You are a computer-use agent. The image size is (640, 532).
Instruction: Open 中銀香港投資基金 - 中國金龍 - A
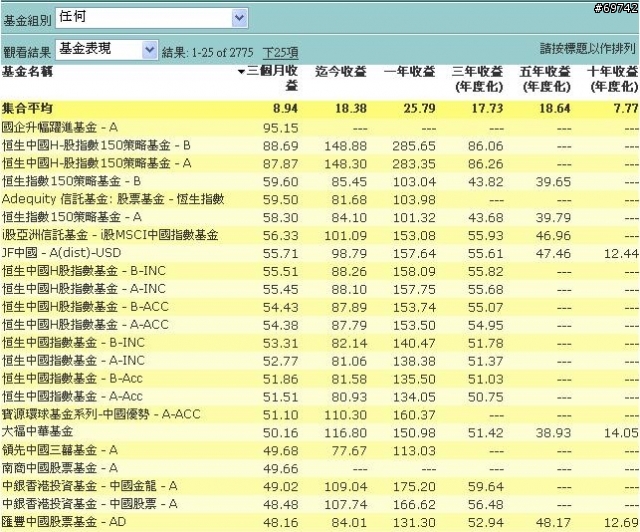coord(89,486)
